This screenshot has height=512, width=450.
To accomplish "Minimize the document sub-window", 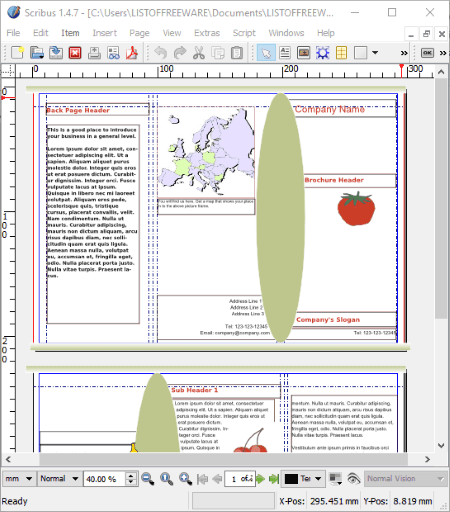I will pos(411,34).
